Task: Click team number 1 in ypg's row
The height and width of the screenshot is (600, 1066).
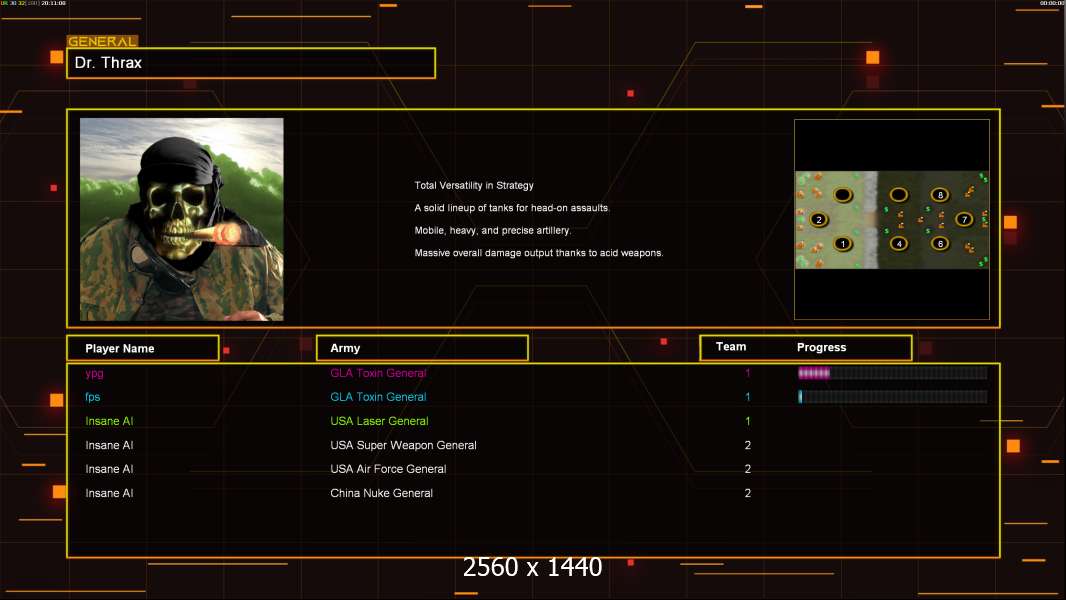Action: (748, 373)
